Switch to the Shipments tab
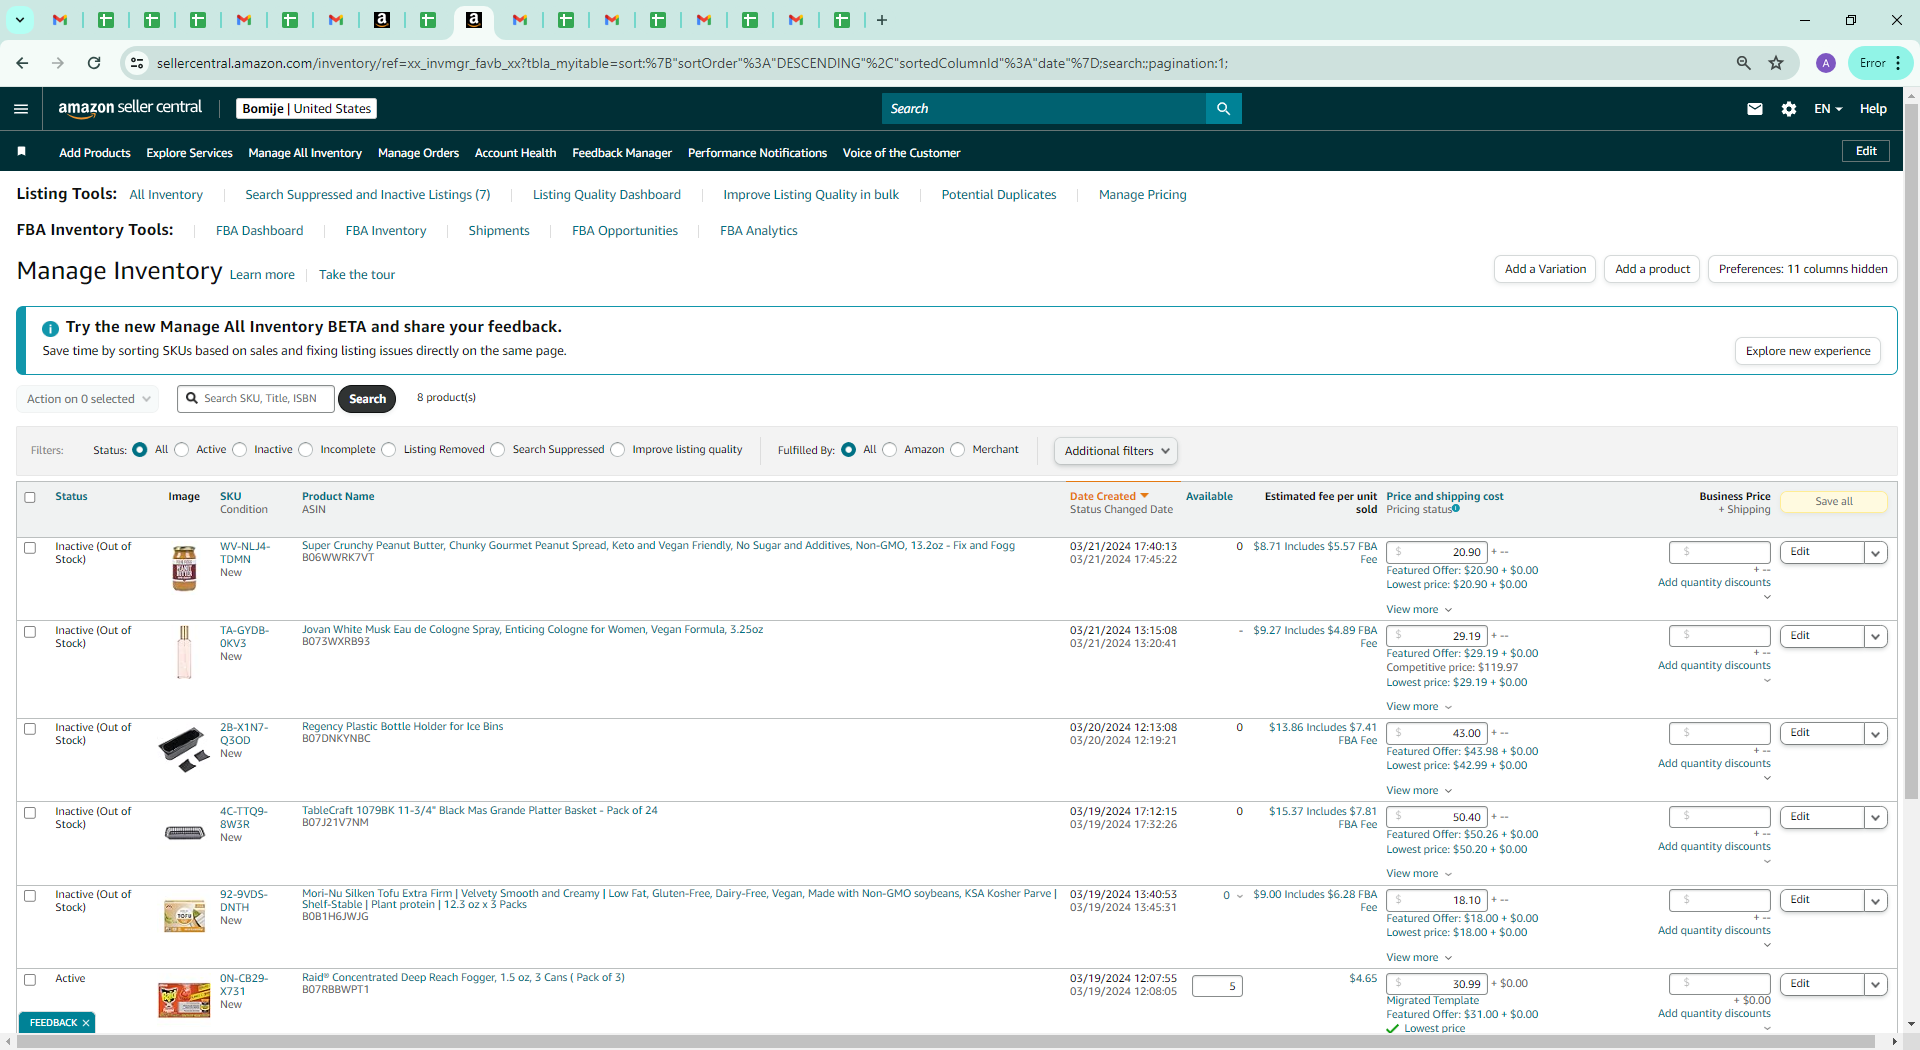This screenshot has width=1920, height=1050. (x=499, y=231)
